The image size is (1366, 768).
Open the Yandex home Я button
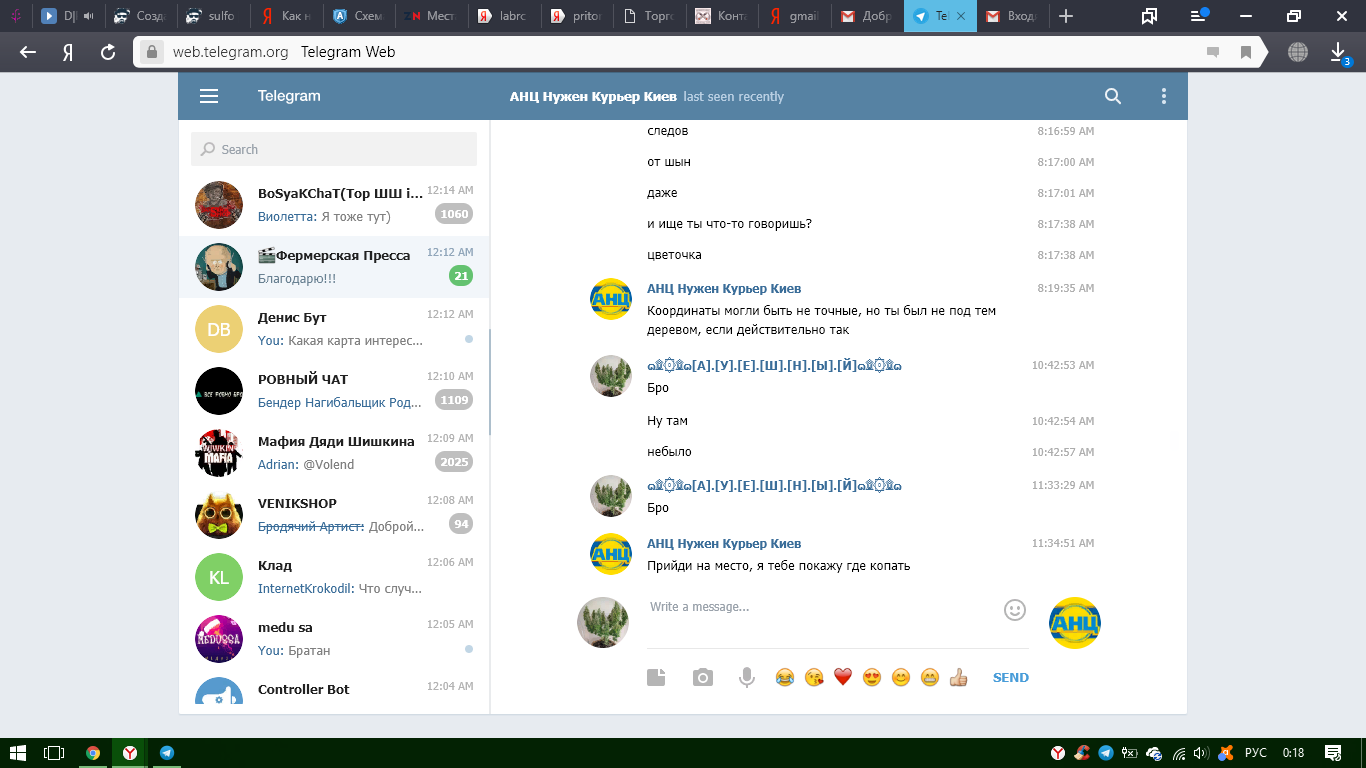[x=68, y=52]
